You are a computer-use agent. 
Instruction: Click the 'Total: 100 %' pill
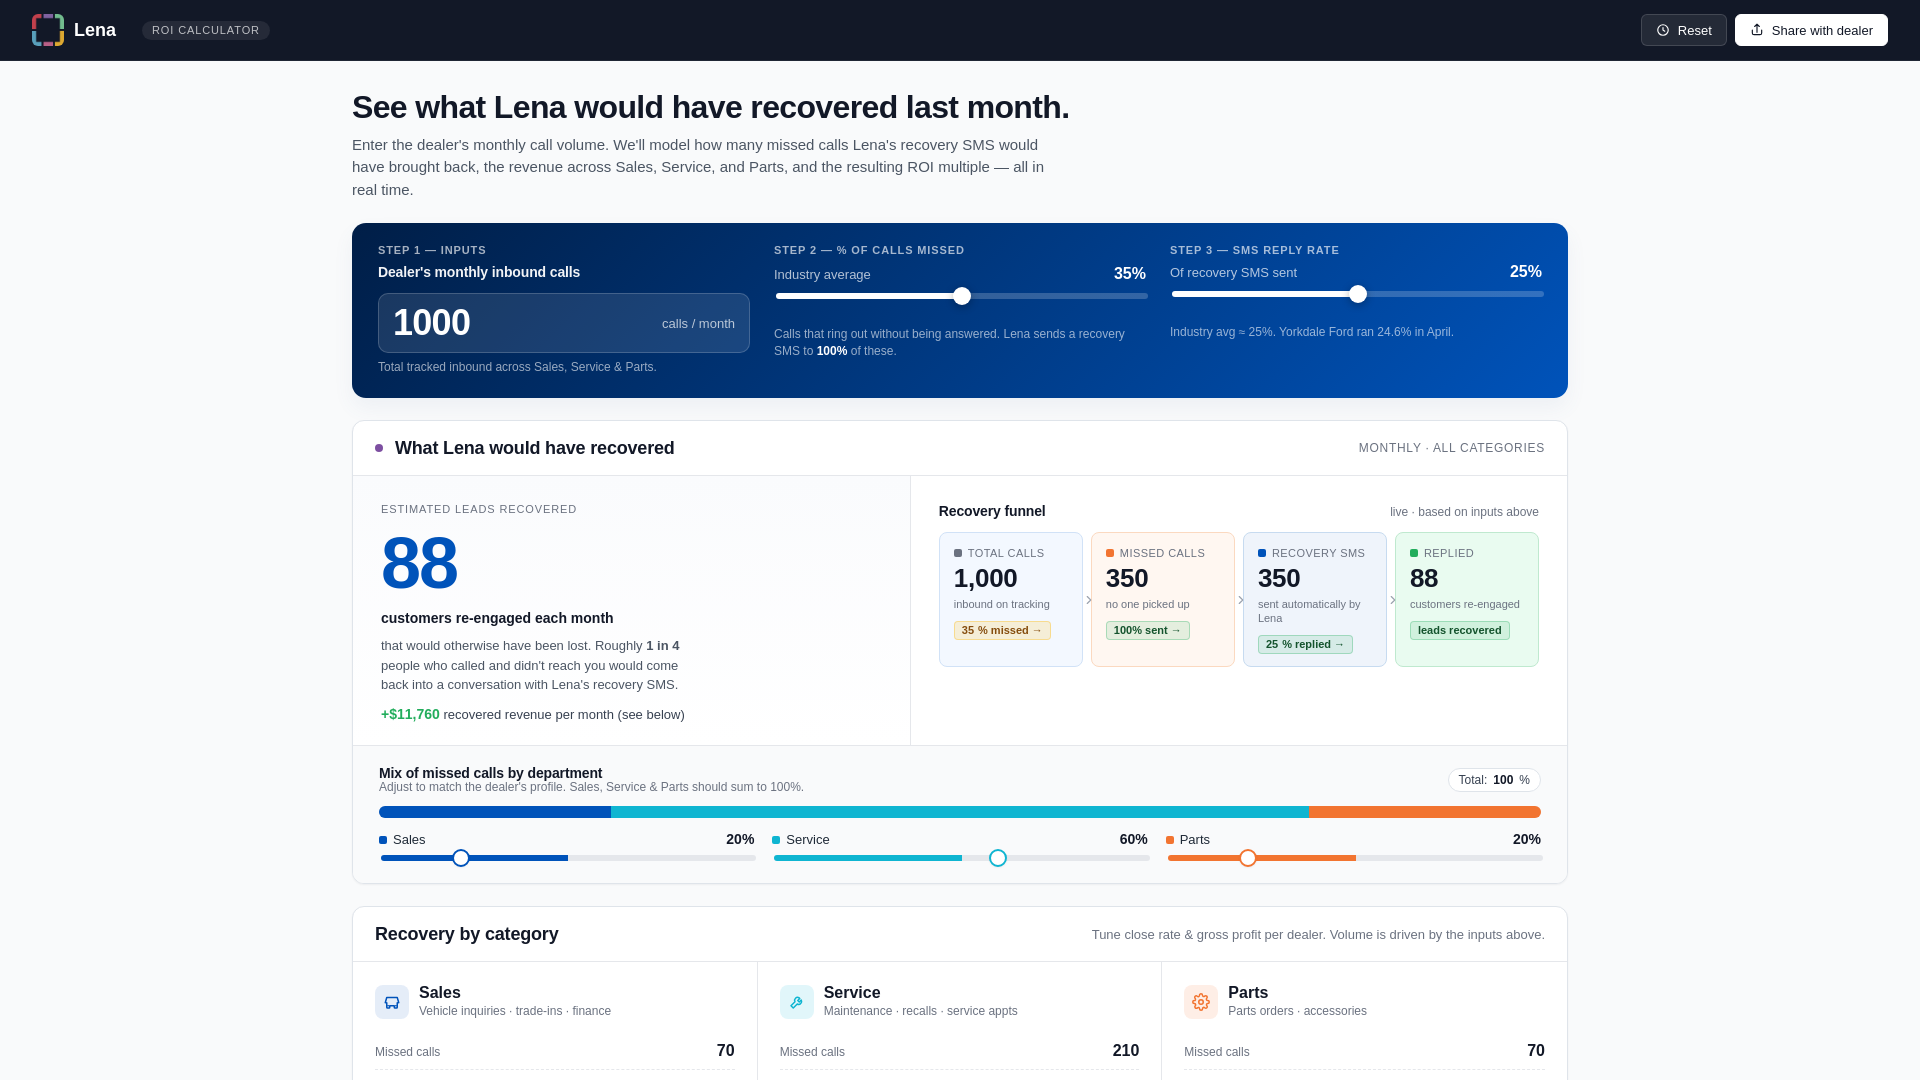point(1494,780)
